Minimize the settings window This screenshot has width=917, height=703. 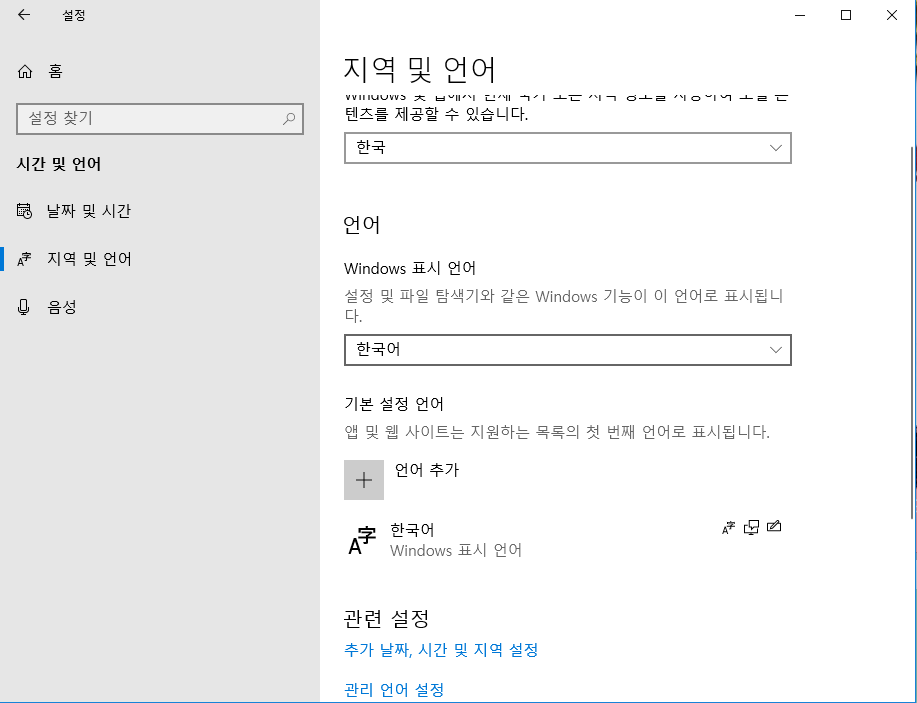(800, 15)
